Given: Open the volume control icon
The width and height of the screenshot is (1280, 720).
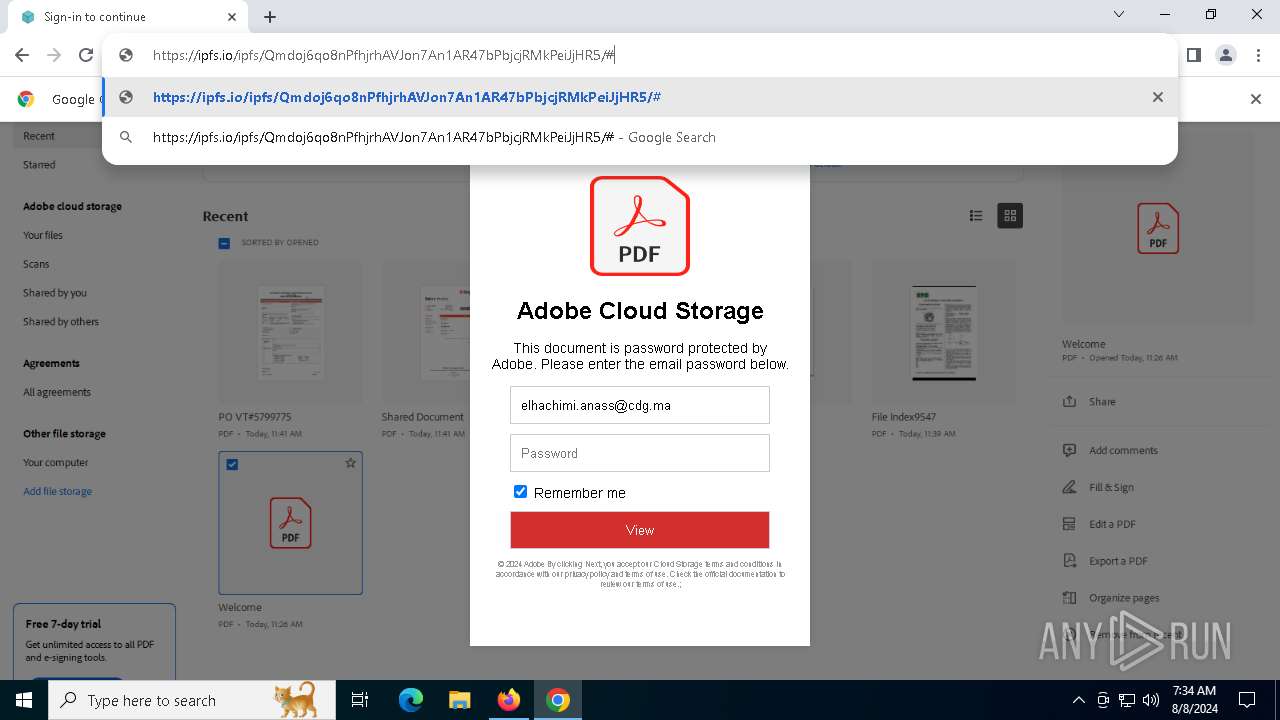Looking at the screenshot, I should pos(1150,700).
